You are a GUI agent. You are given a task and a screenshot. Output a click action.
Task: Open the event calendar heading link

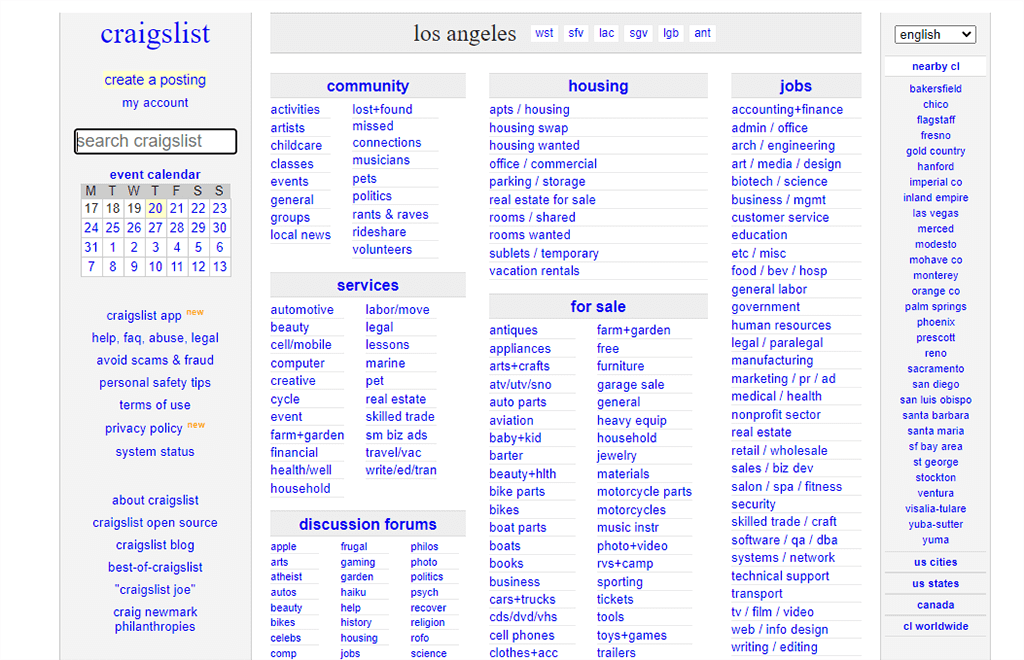click(x=155, y=174)
